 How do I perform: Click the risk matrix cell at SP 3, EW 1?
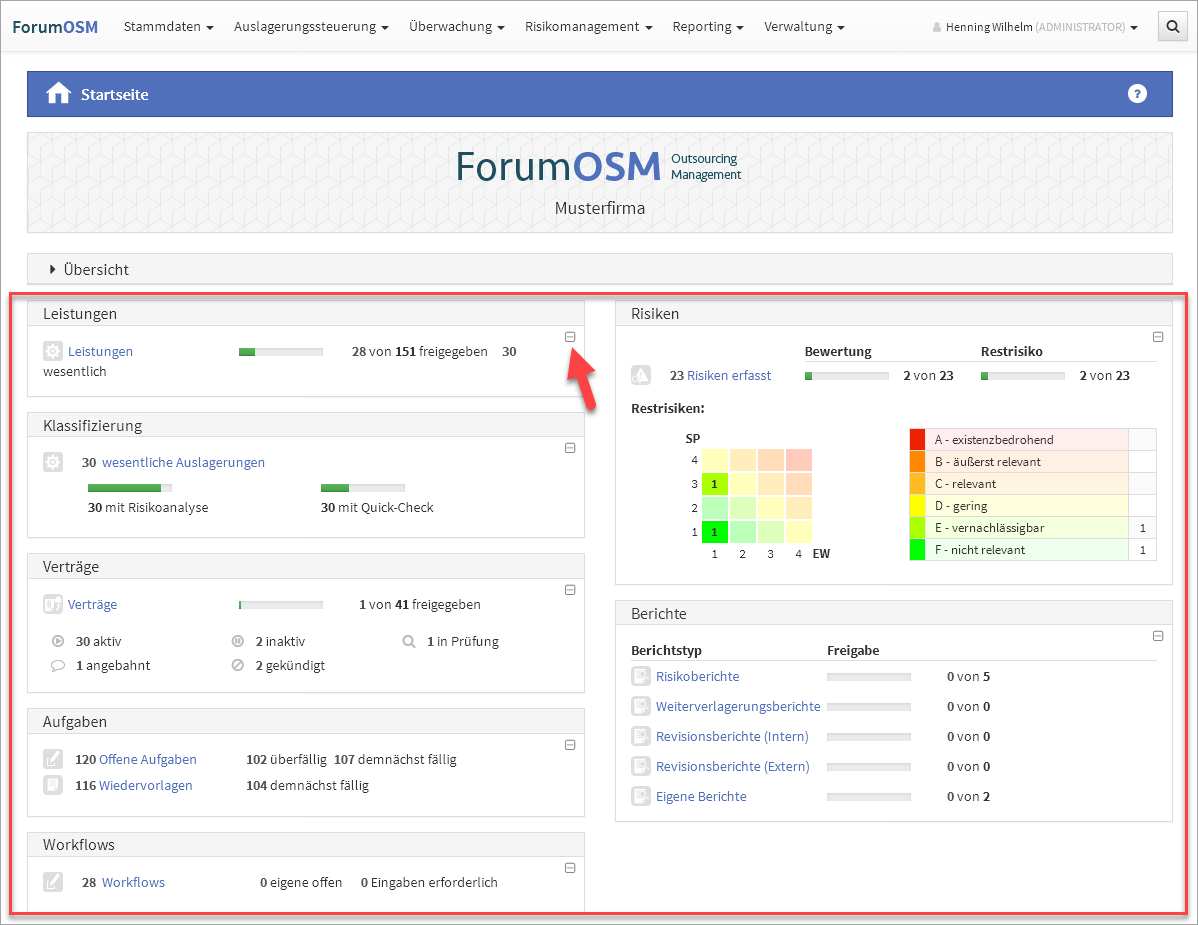[714, 484]
